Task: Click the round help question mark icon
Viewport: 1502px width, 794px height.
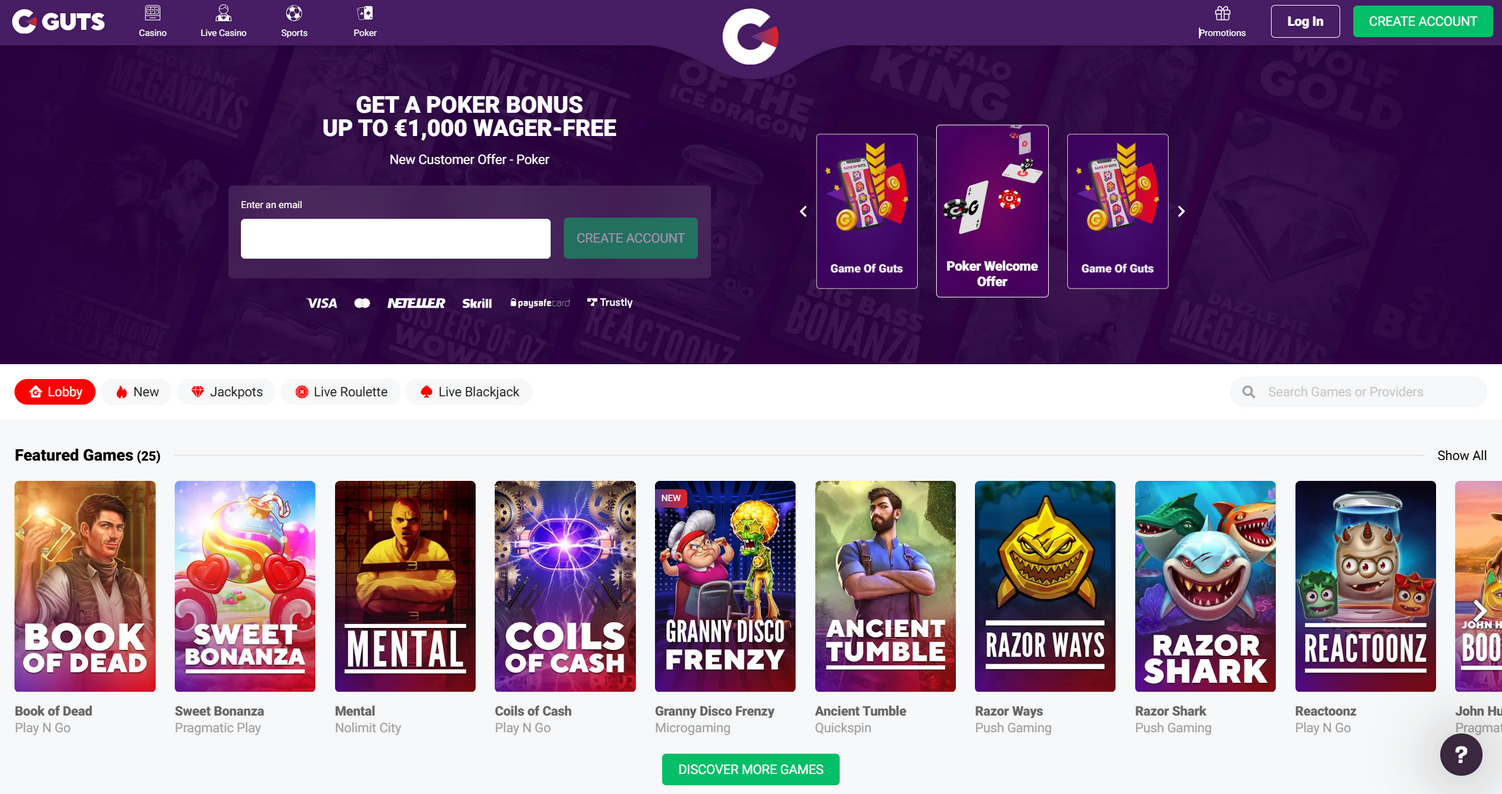Action: click(x=1461, y=754)
